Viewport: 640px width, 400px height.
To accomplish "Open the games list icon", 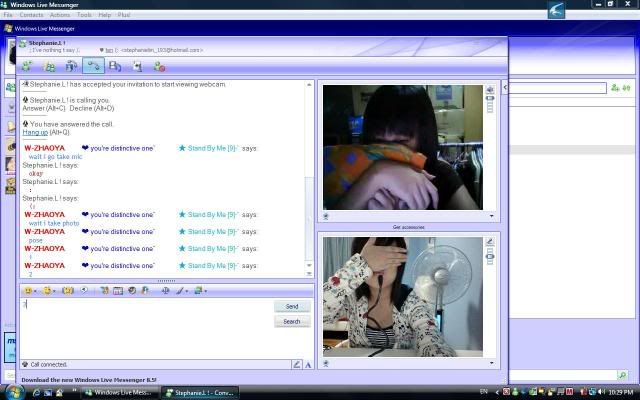I will (x=137, y=66).
